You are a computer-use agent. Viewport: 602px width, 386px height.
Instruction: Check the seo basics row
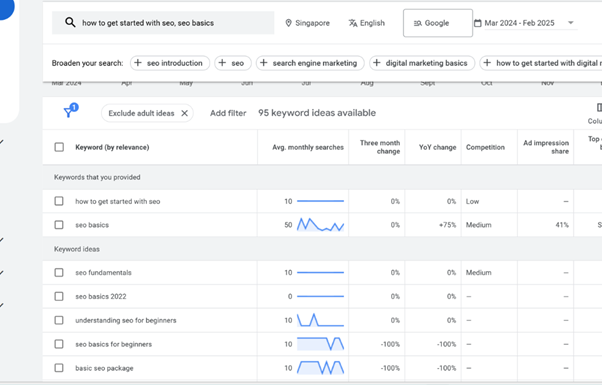pos(59,225)
